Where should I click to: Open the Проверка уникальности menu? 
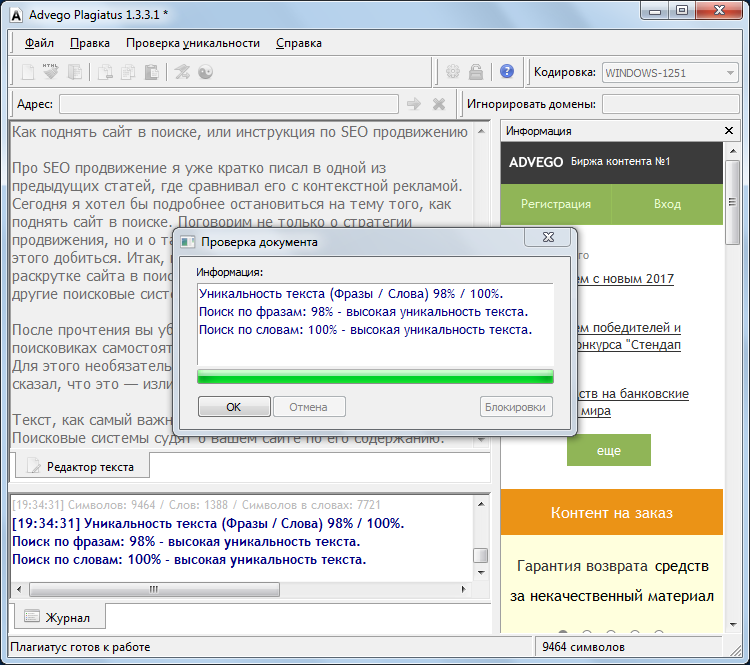tap(193, 43)
